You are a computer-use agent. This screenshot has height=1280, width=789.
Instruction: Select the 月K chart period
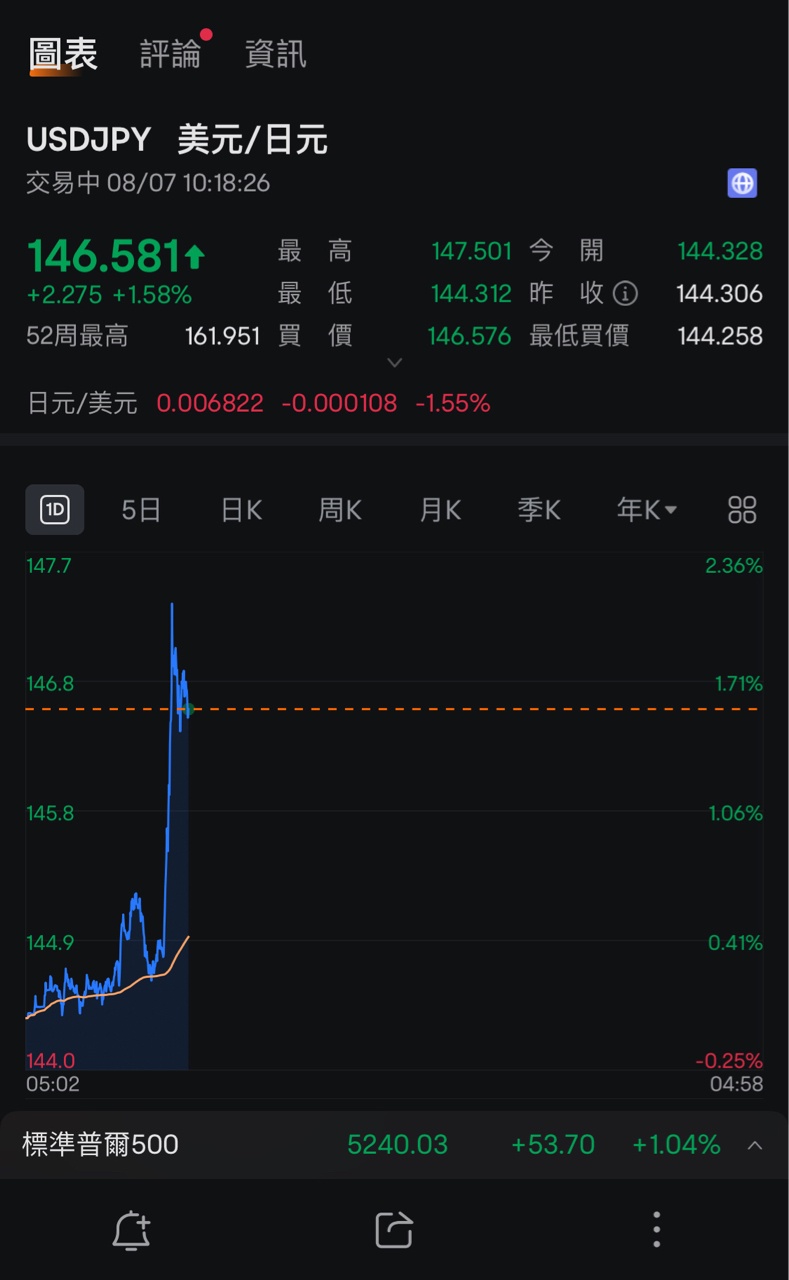(440, 510)
